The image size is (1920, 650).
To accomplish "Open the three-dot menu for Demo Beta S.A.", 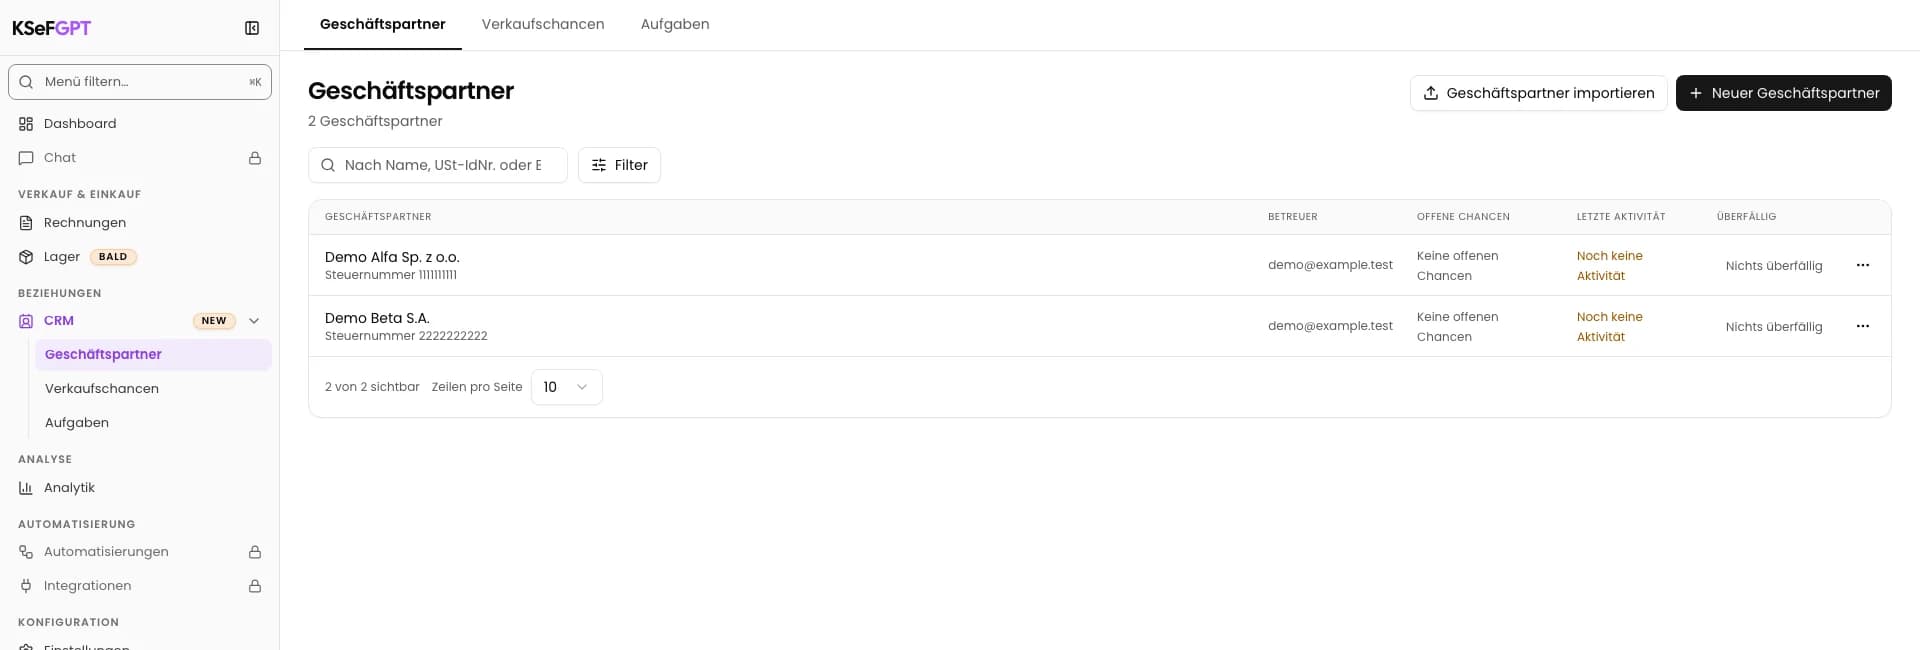I will pyautogui.click(x=1862, y=326).
